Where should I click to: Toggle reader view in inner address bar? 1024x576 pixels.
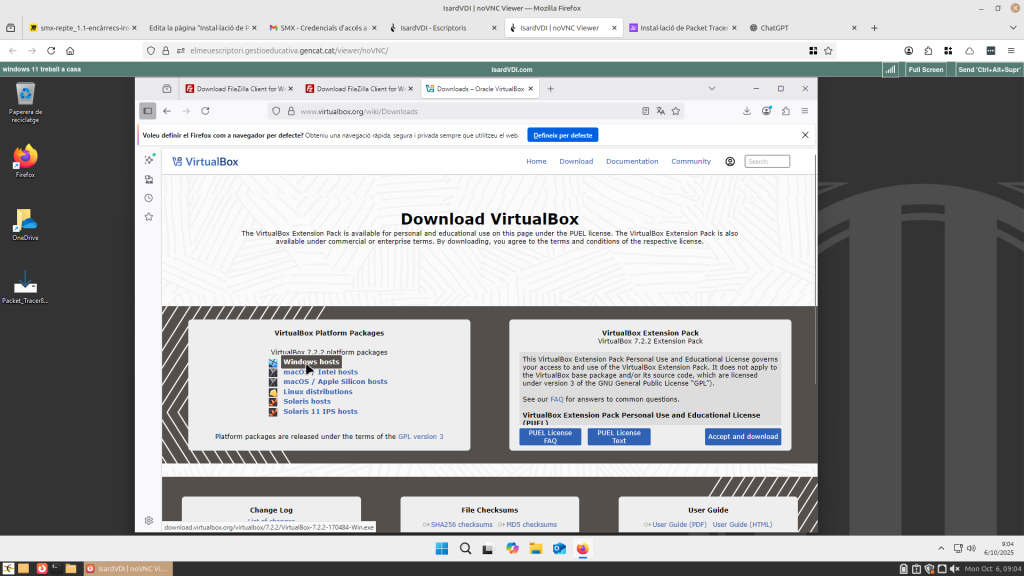pyautogui.click(x=645, y=111)
